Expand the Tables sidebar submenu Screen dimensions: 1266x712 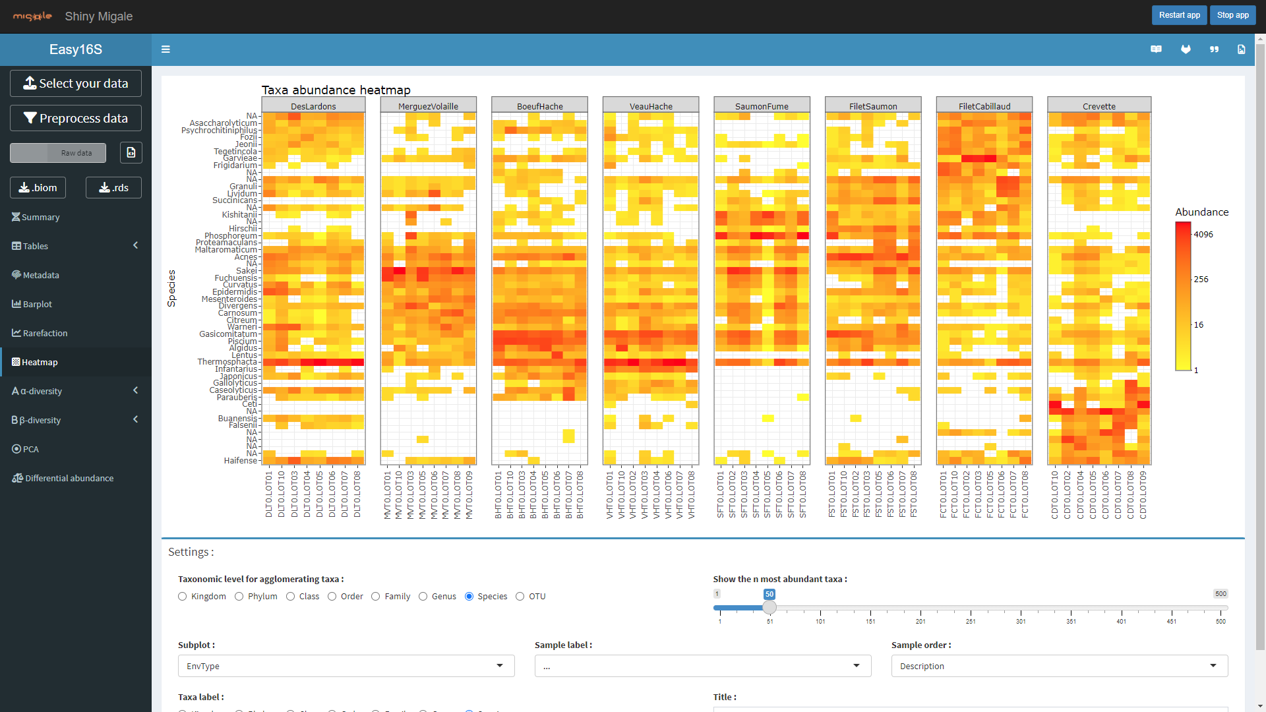[75, 246]
